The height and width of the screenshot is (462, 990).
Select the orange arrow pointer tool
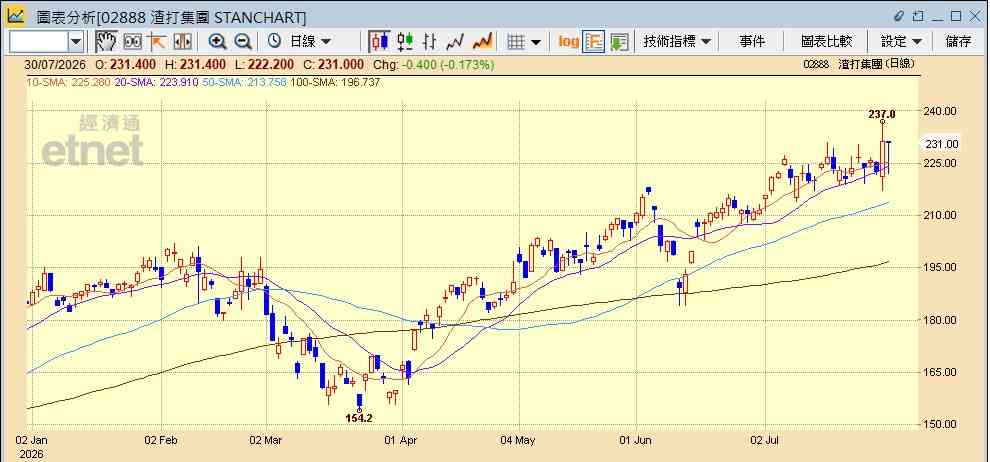(156, 42)
